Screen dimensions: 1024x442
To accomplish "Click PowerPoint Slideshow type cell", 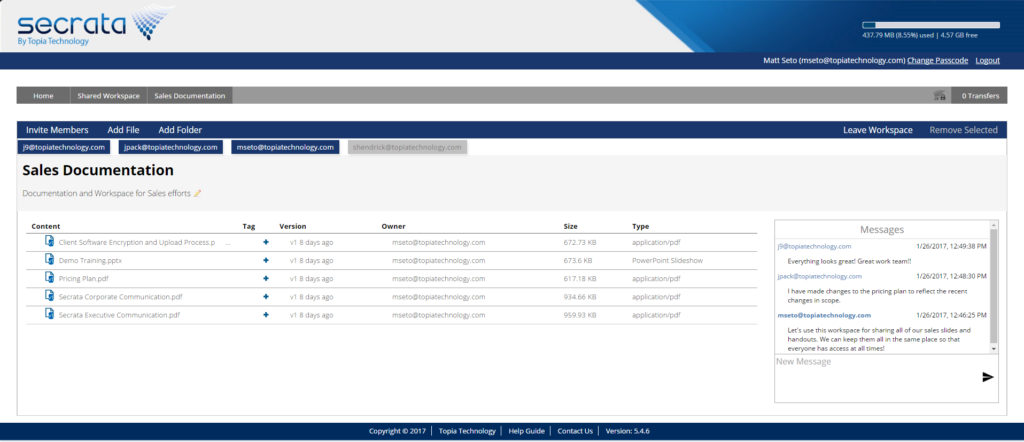I will [x=667, y=260].
